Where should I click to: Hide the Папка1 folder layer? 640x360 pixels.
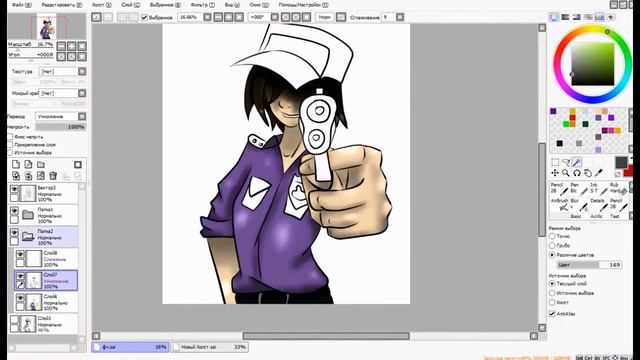click(14, 211)
